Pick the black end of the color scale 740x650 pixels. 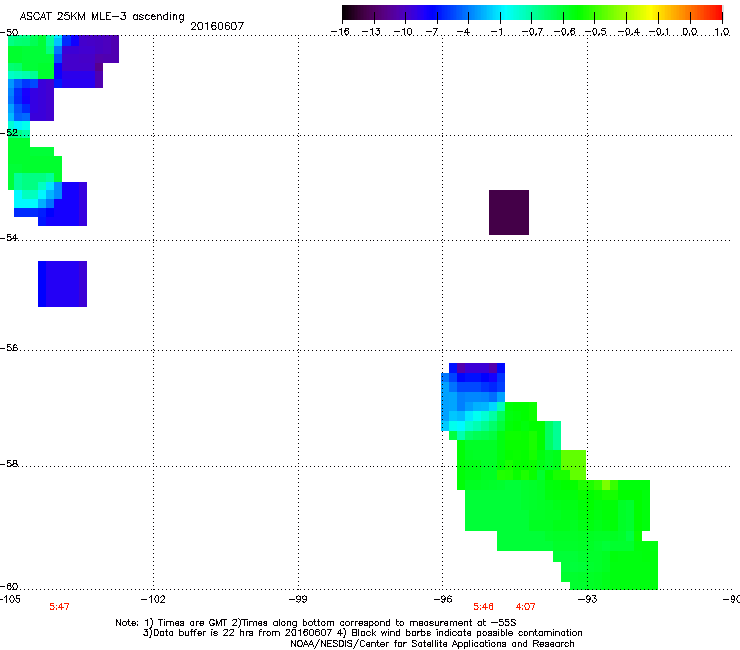pos(348,12)
